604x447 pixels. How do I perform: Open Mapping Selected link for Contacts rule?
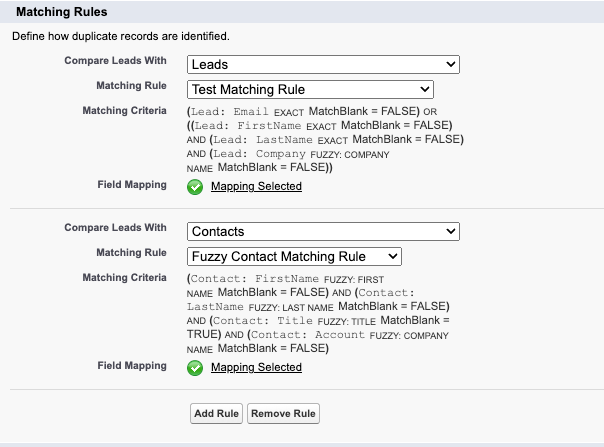pyautogui.click(x=256, y=367)
